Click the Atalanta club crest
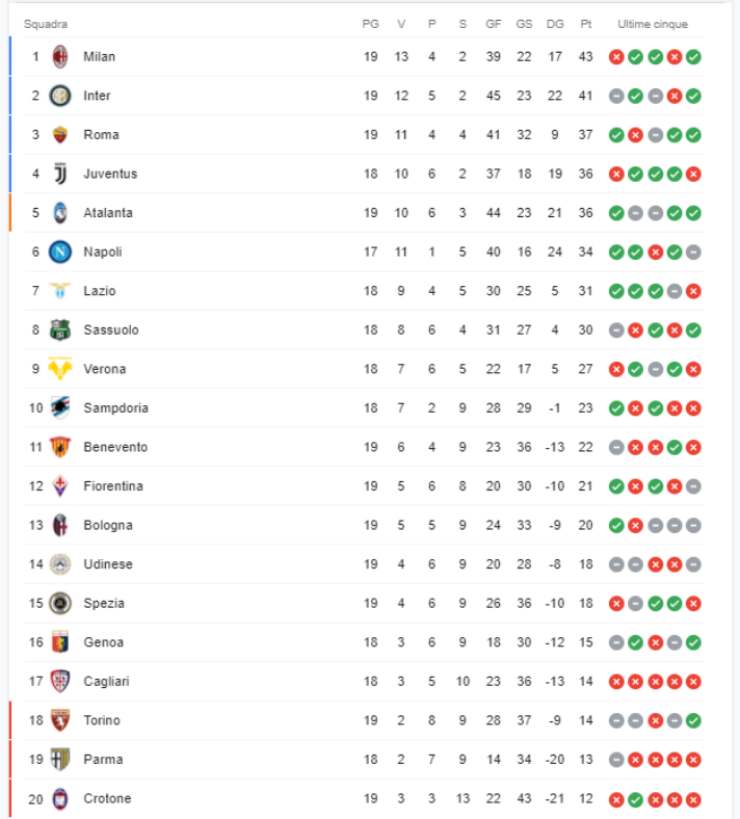Screen dimensions: 740x819 [x=60, y=213]
